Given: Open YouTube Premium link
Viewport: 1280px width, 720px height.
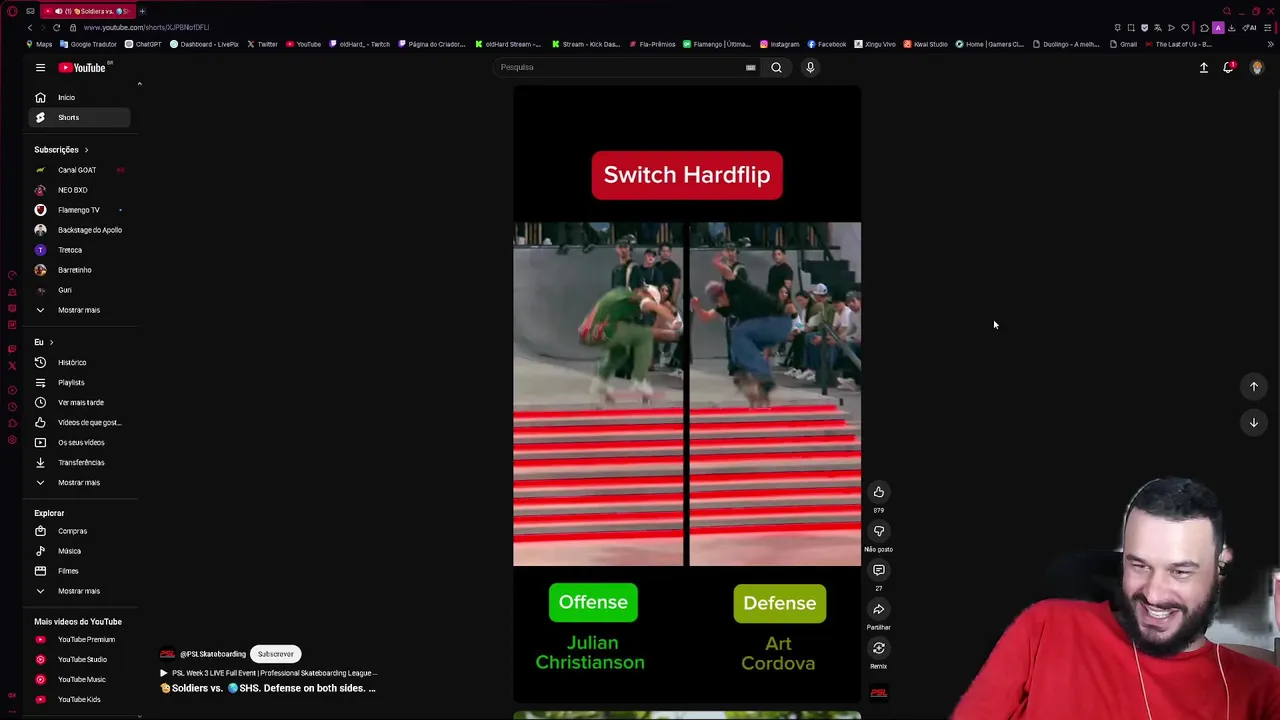Looking at the screenshot, I should click(x=80, y=639).
